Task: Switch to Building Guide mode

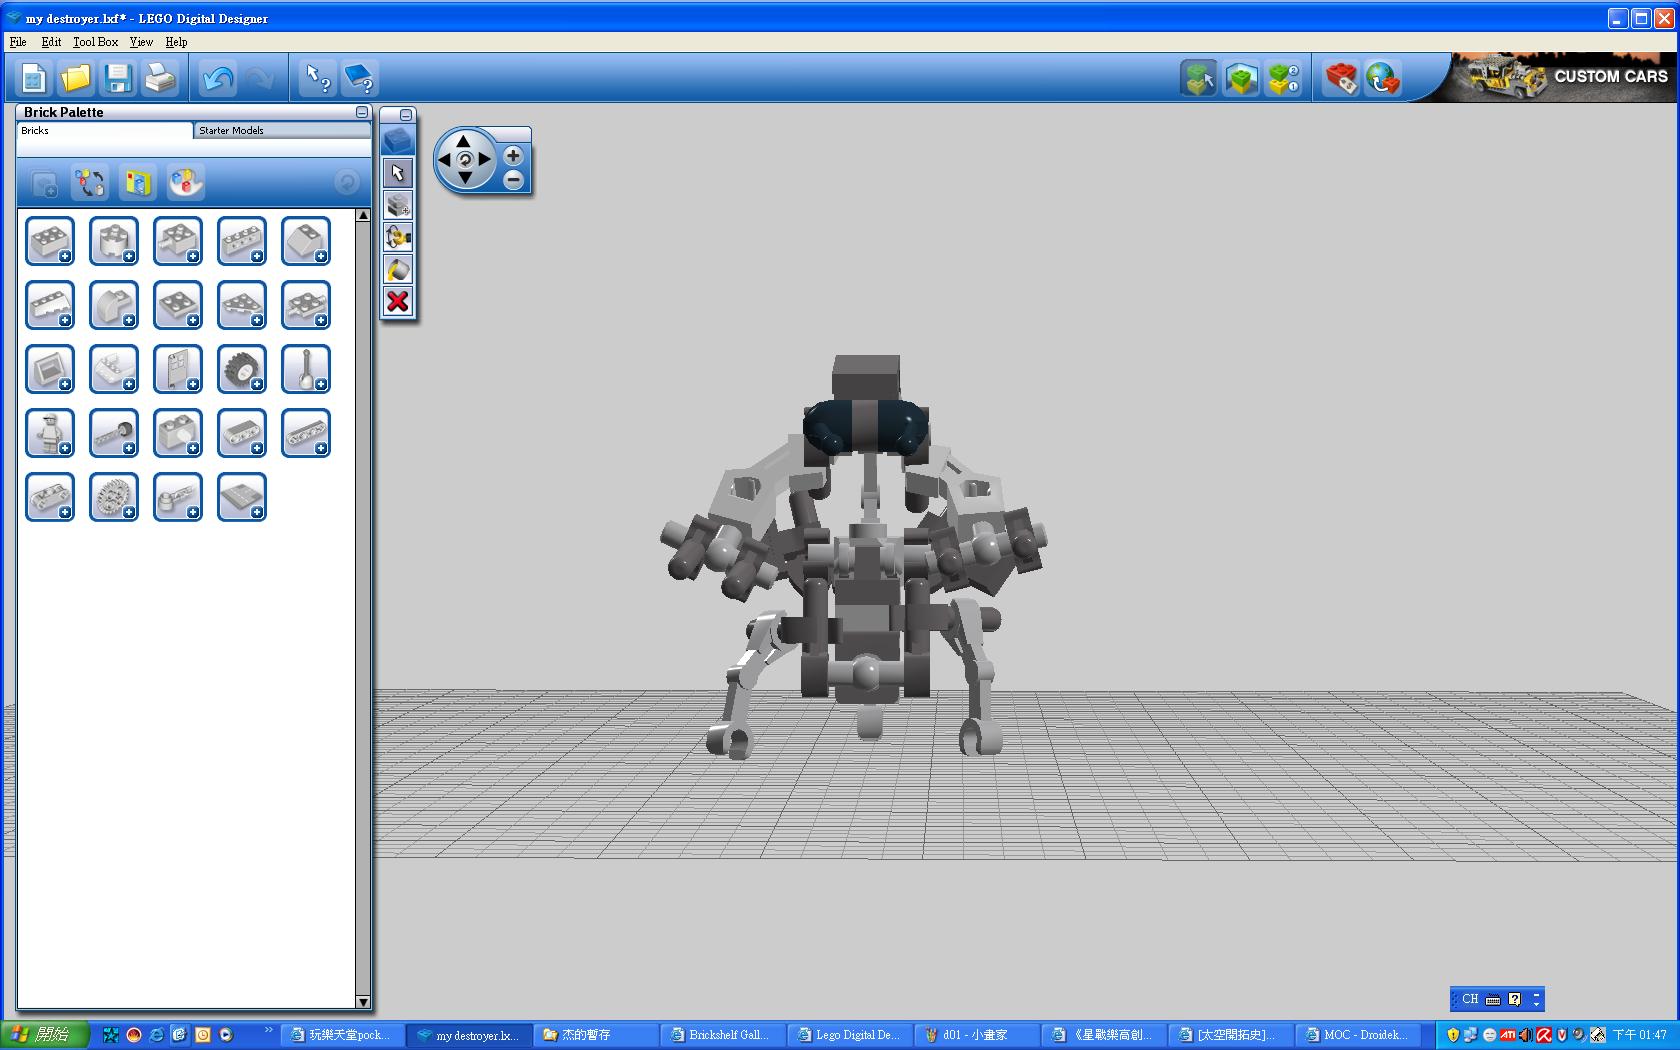Action: (1283, 78)
